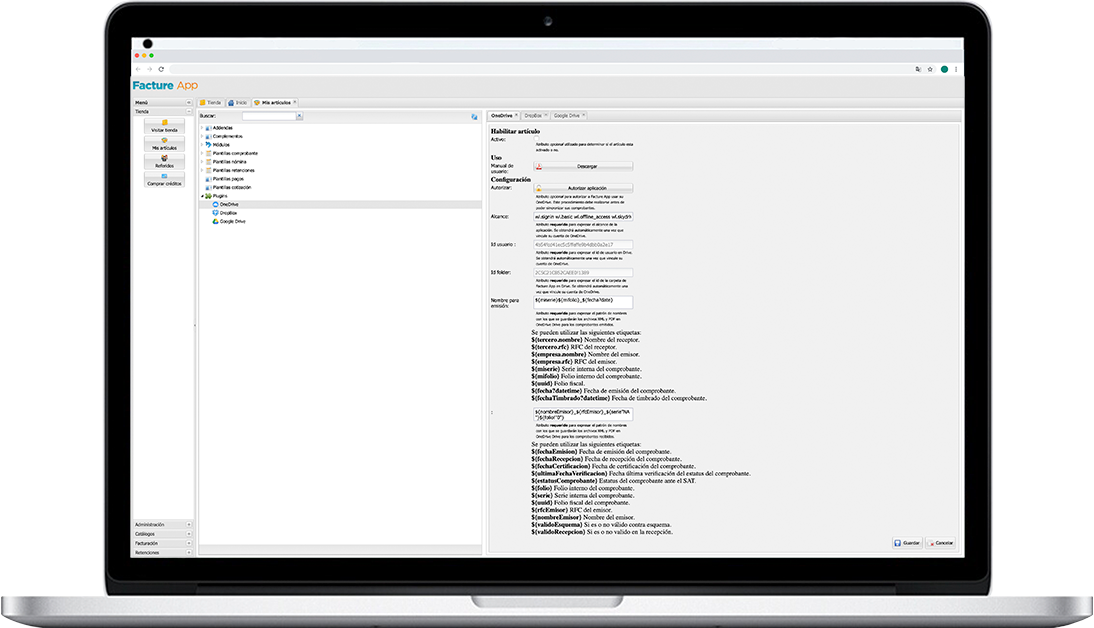Collapse the Plugins tree node
Viewport: 1094px width, 628px height.
[x=202, y=196]
